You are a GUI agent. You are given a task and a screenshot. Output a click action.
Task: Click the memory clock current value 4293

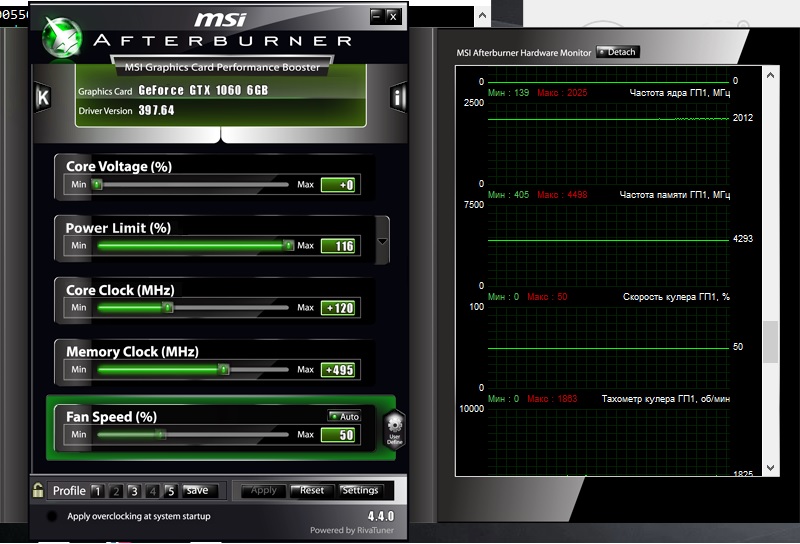(743, 238)
